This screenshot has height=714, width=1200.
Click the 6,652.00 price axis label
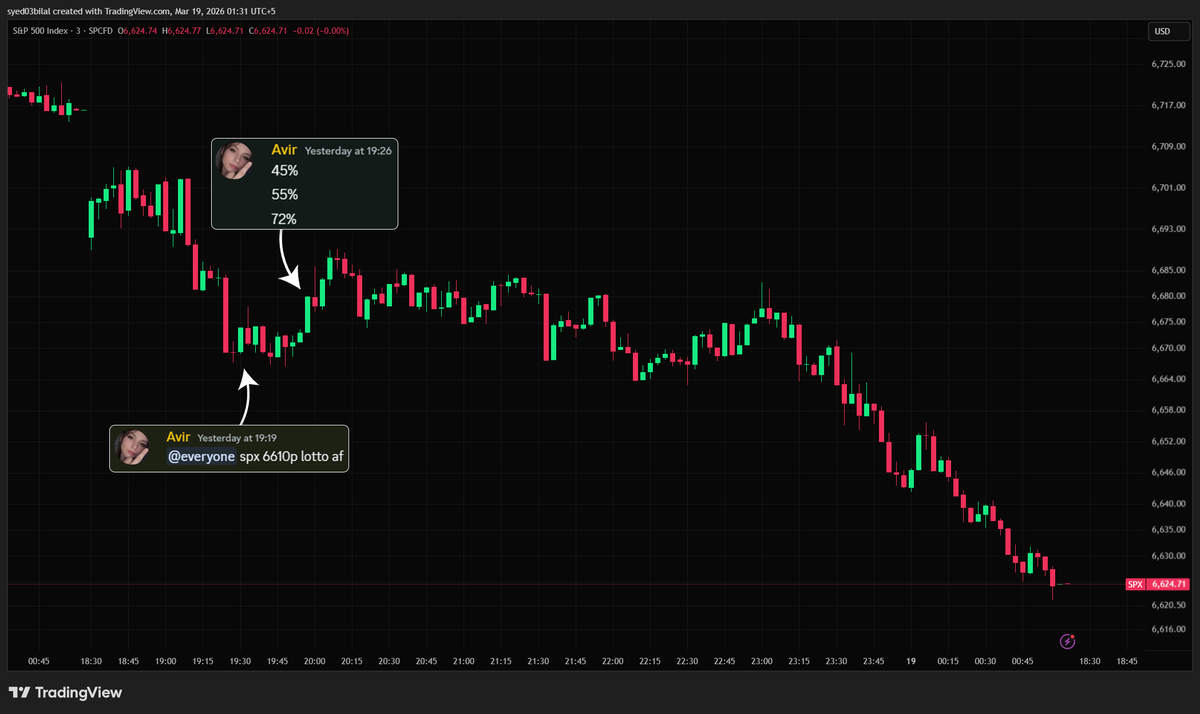[x=1168, y=441]
